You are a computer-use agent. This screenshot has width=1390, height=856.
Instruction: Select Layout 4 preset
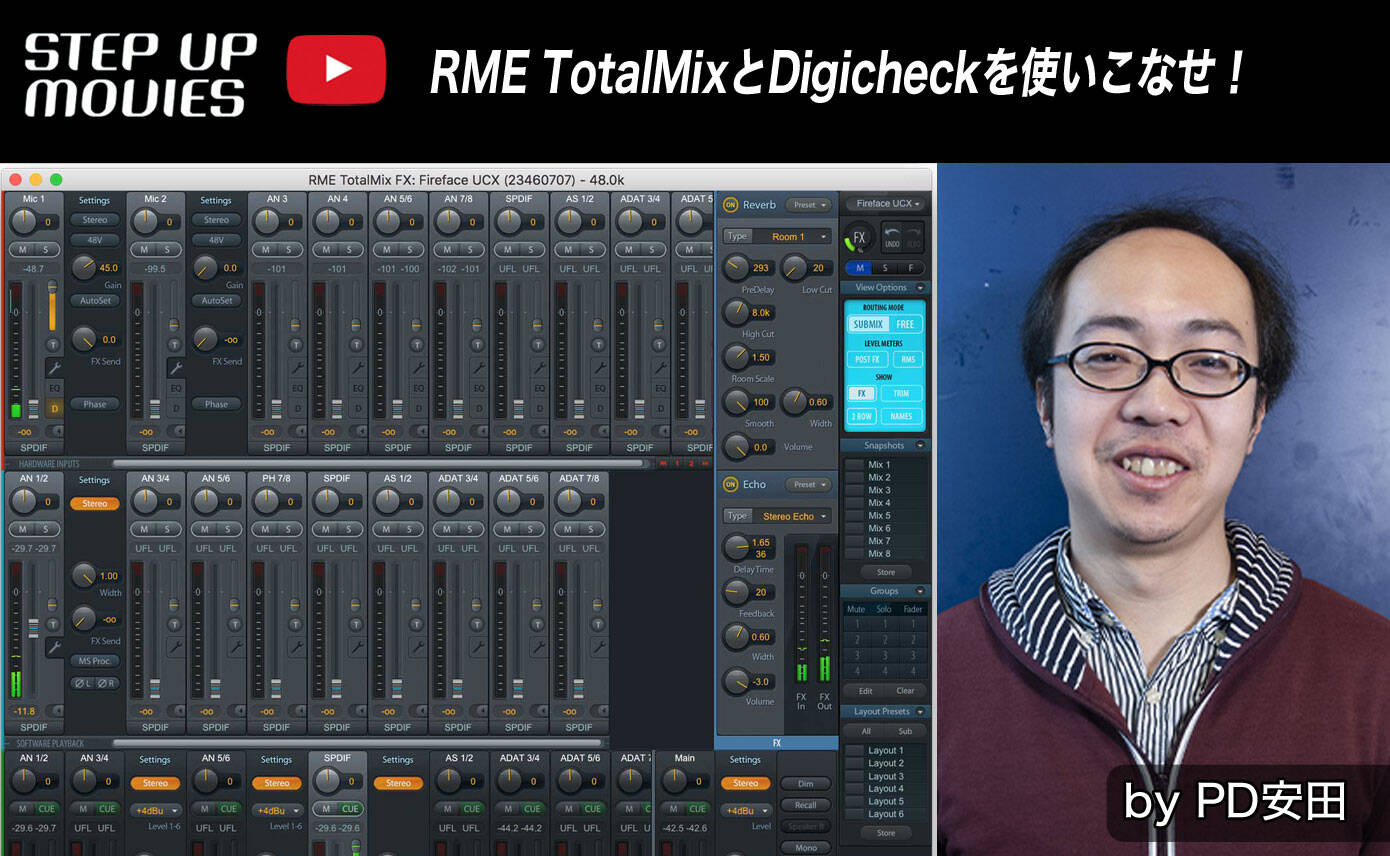884,789
